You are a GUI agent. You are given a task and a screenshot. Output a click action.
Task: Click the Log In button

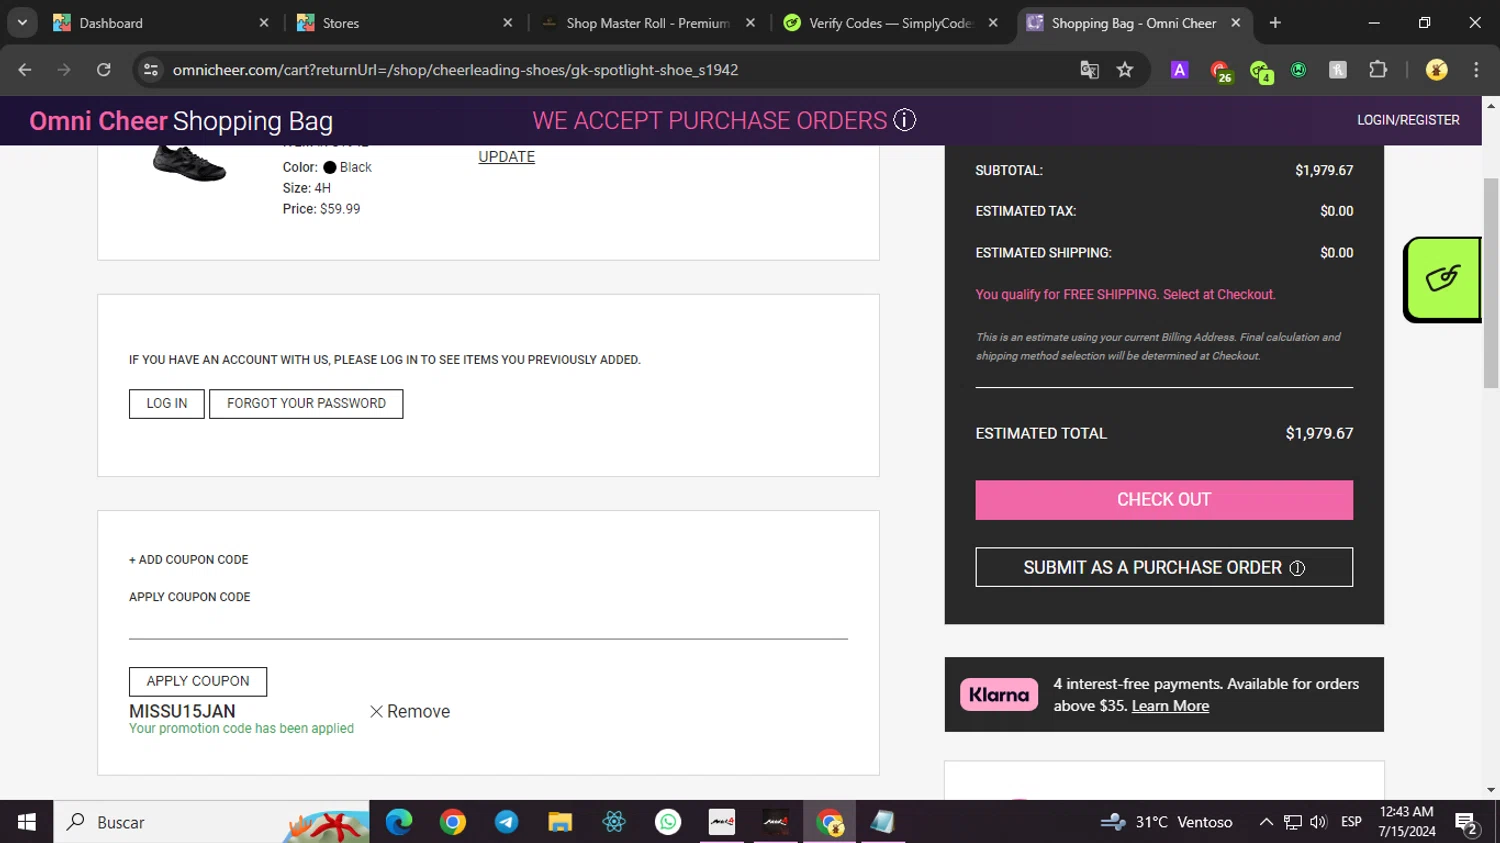click(166, 403)
